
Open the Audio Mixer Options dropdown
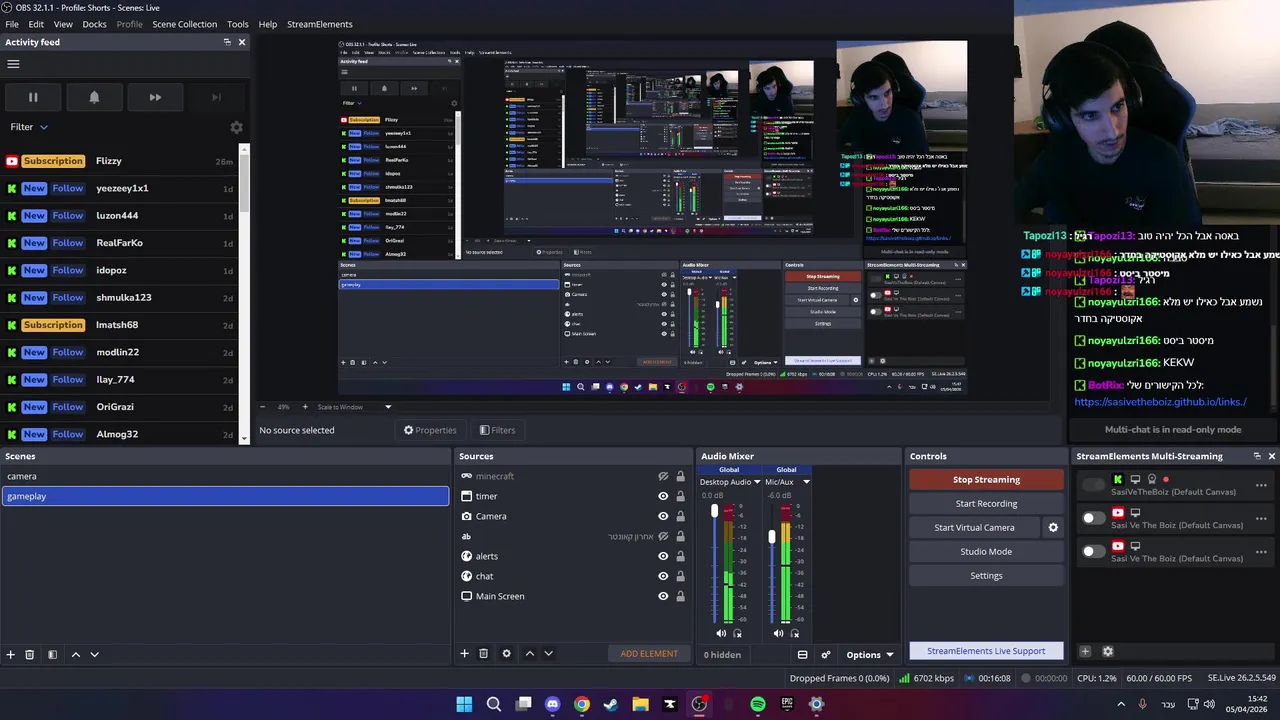point(870,655)
